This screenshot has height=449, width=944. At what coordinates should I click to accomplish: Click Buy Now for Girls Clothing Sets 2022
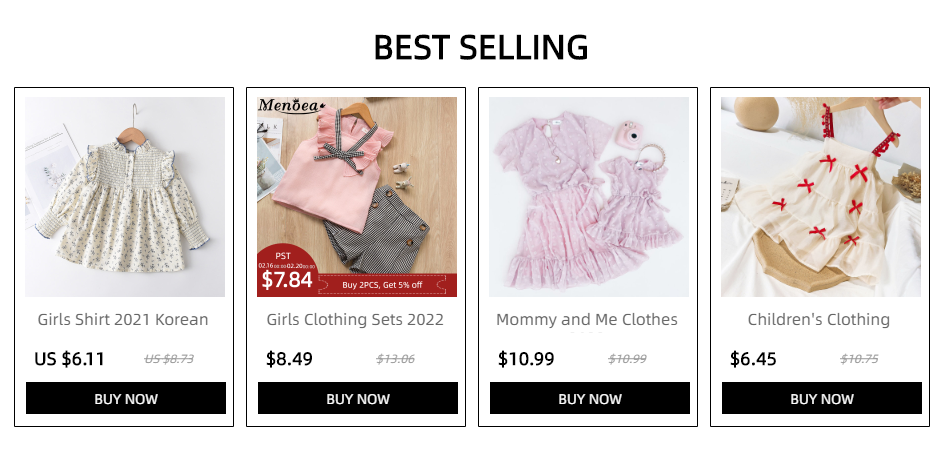[358, 398]
